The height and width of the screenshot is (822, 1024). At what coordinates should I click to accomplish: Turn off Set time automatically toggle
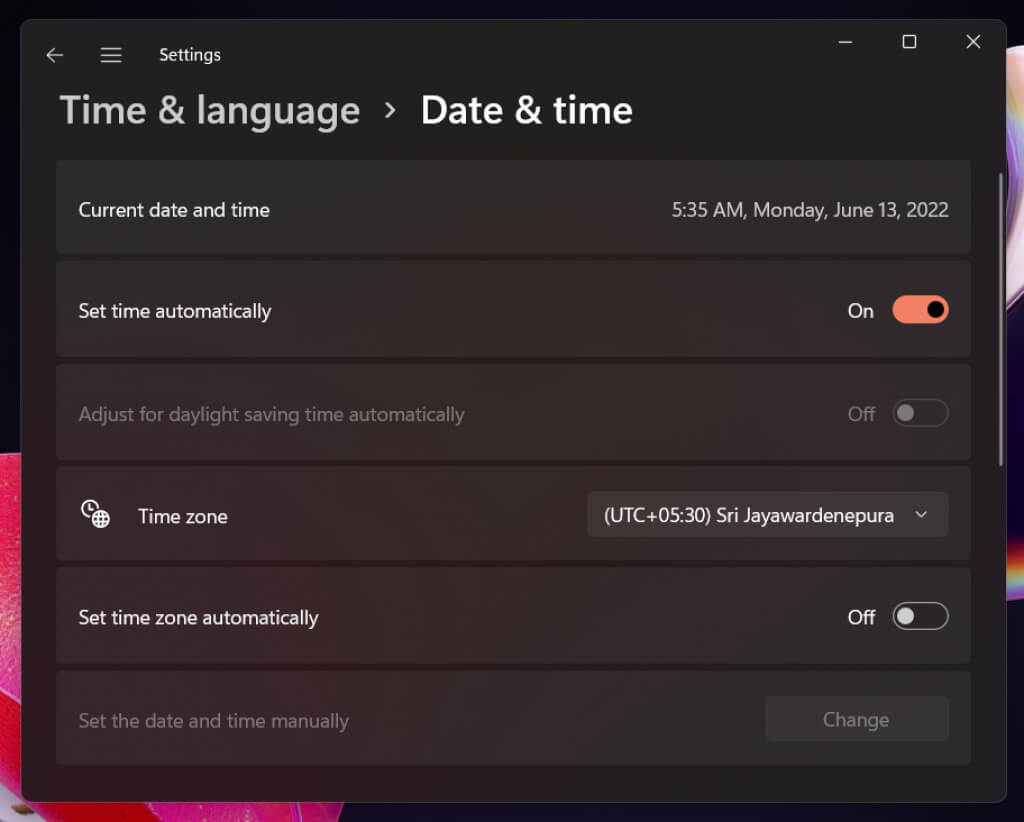click(920, 309)
